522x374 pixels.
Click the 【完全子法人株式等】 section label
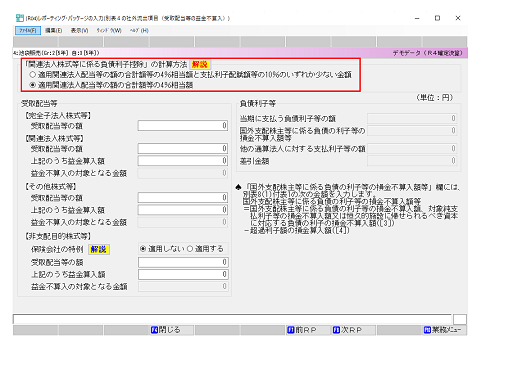[58, 116]
